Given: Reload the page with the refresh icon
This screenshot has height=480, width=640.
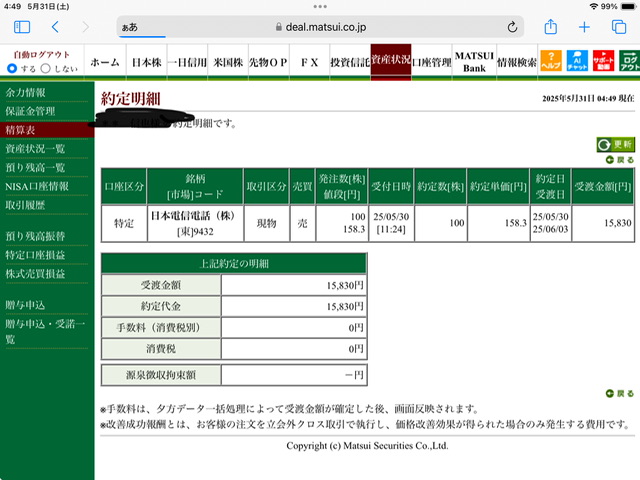Looking at the screenshot, I should (x=512, y=27).
